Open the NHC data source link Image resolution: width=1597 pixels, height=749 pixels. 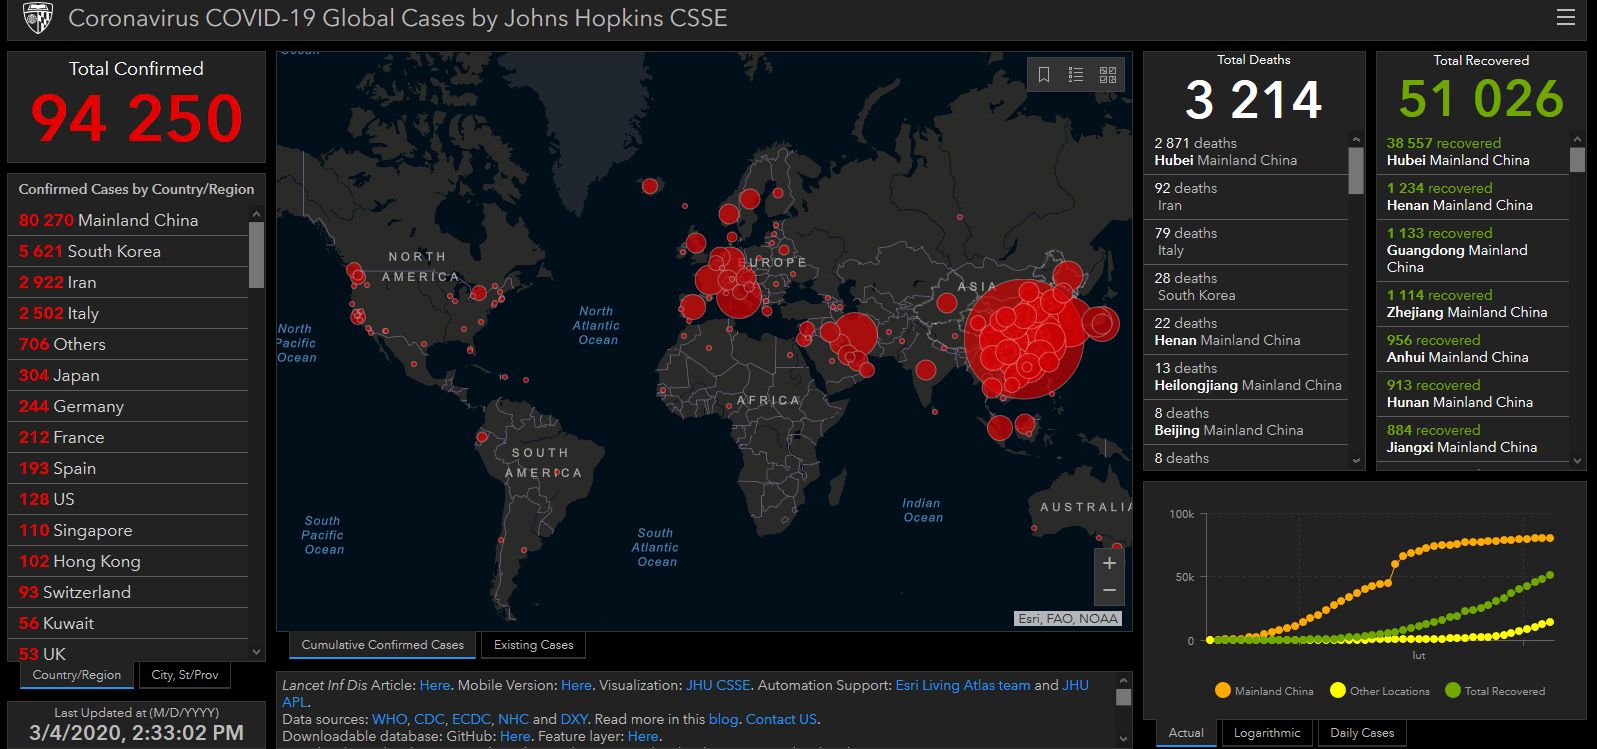coord(513,719)
